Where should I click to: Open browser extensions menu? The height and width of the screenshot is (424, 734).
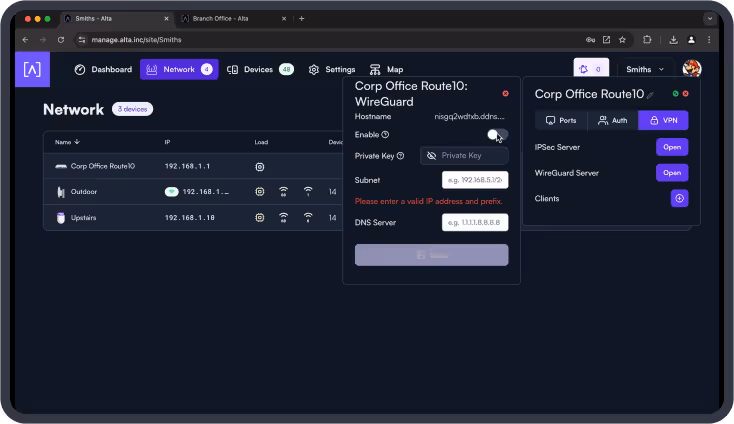[647, 40]
